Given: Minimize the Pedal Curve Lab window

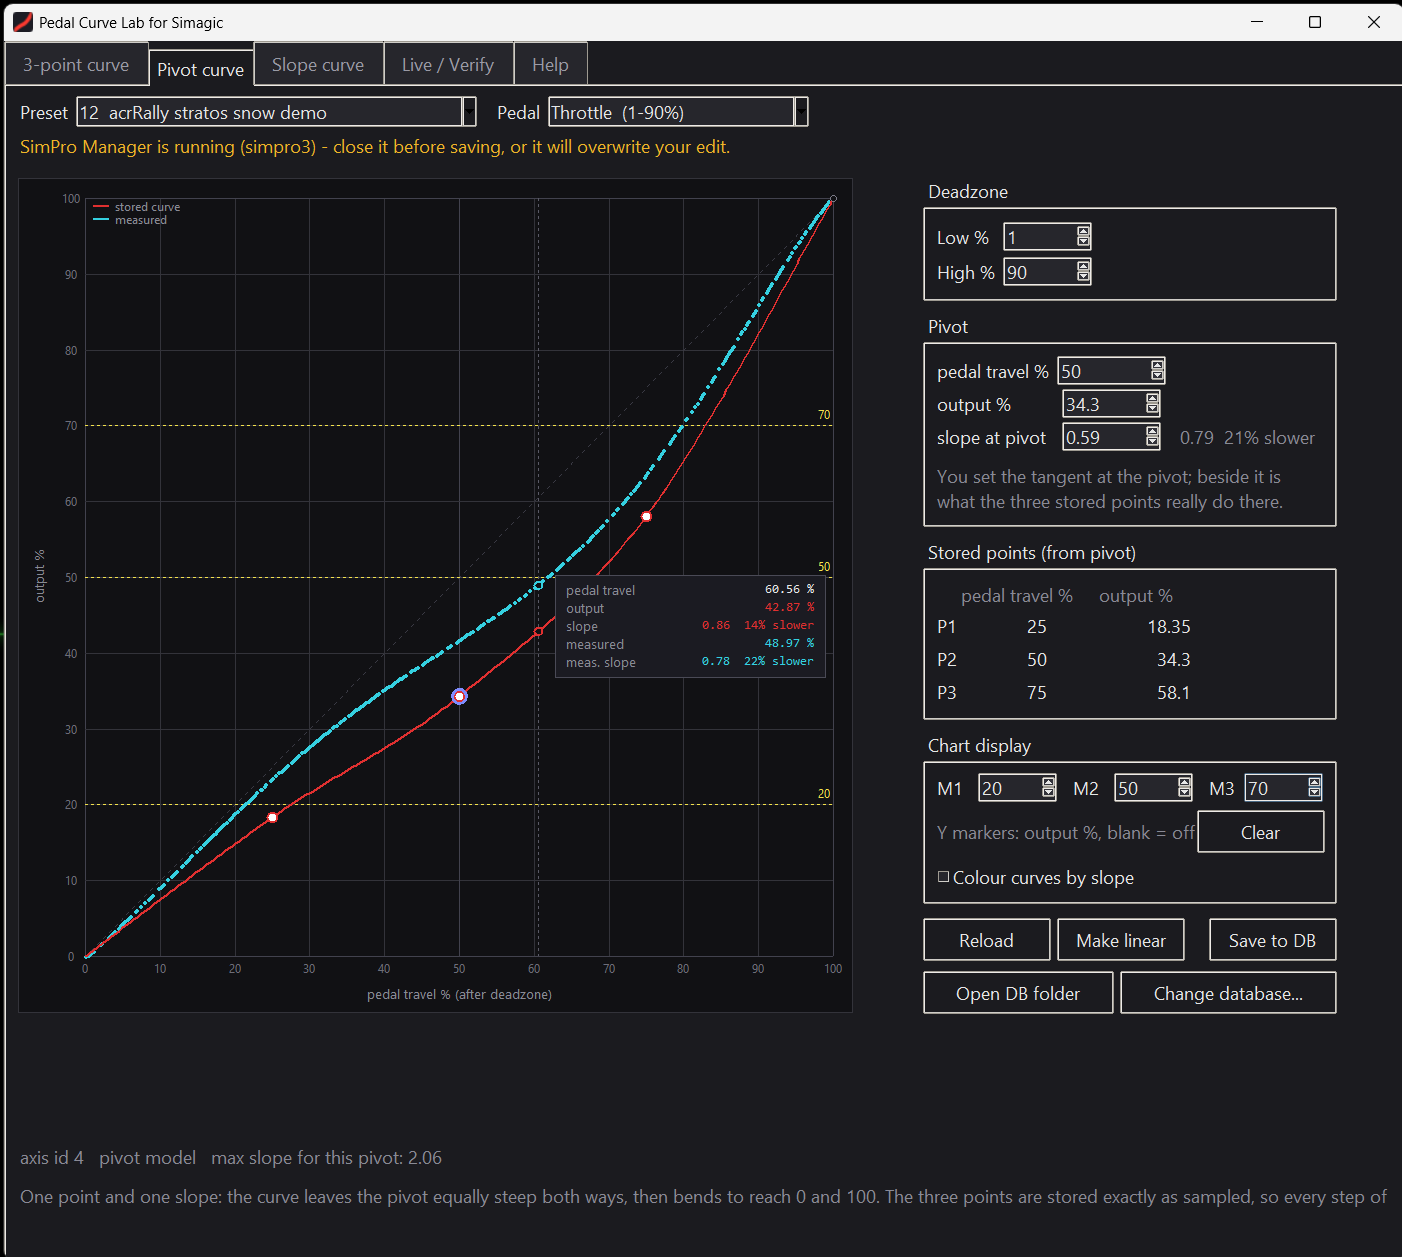Looking at the screenshot, I should (1257, 22).
